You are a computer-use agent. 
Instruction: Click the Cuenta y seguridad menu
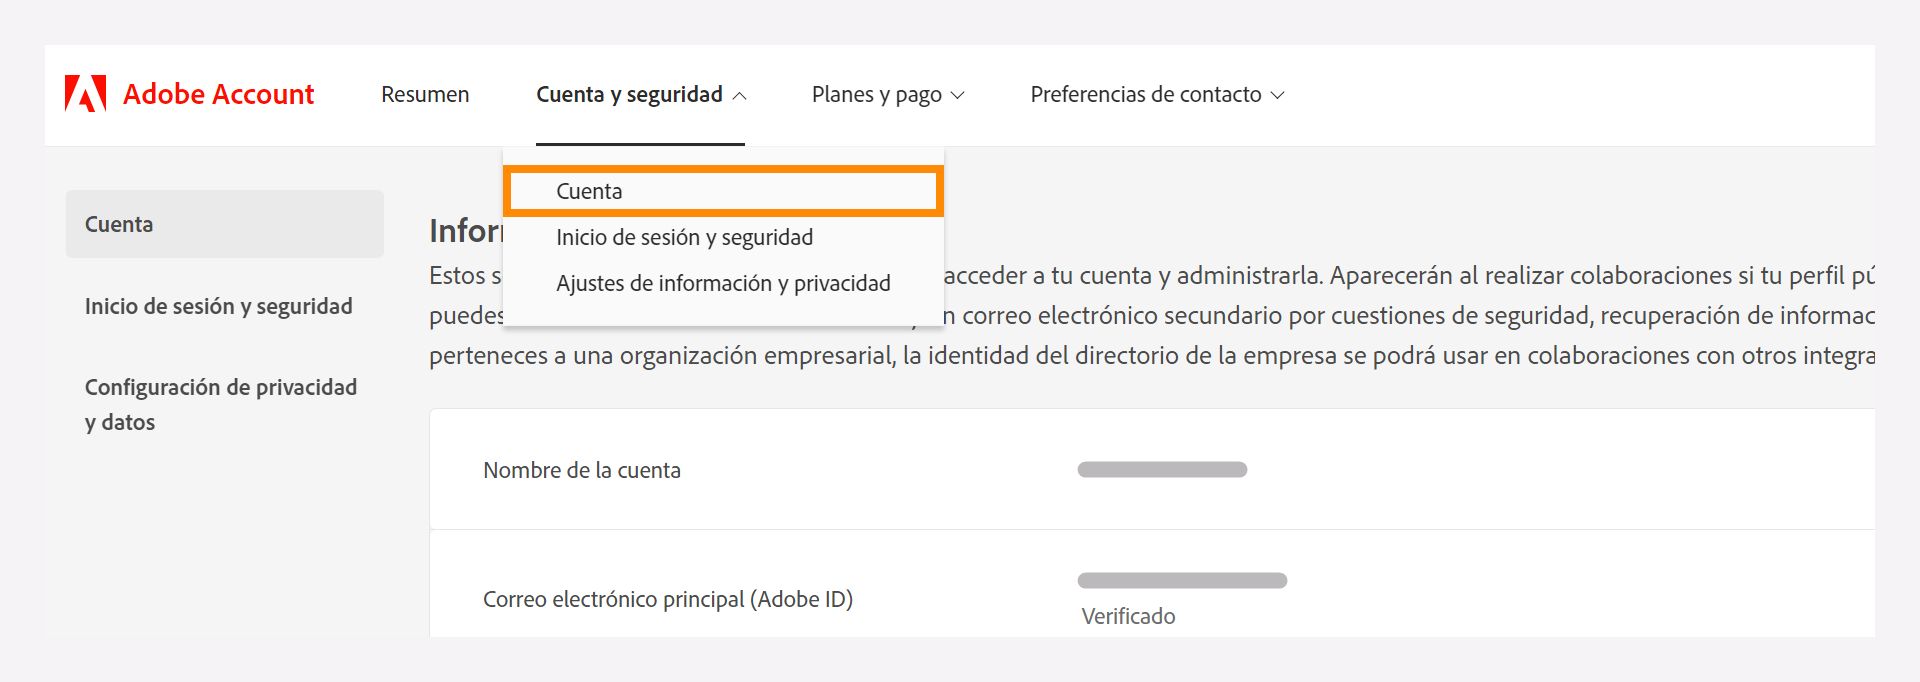[x=630, y=94]
